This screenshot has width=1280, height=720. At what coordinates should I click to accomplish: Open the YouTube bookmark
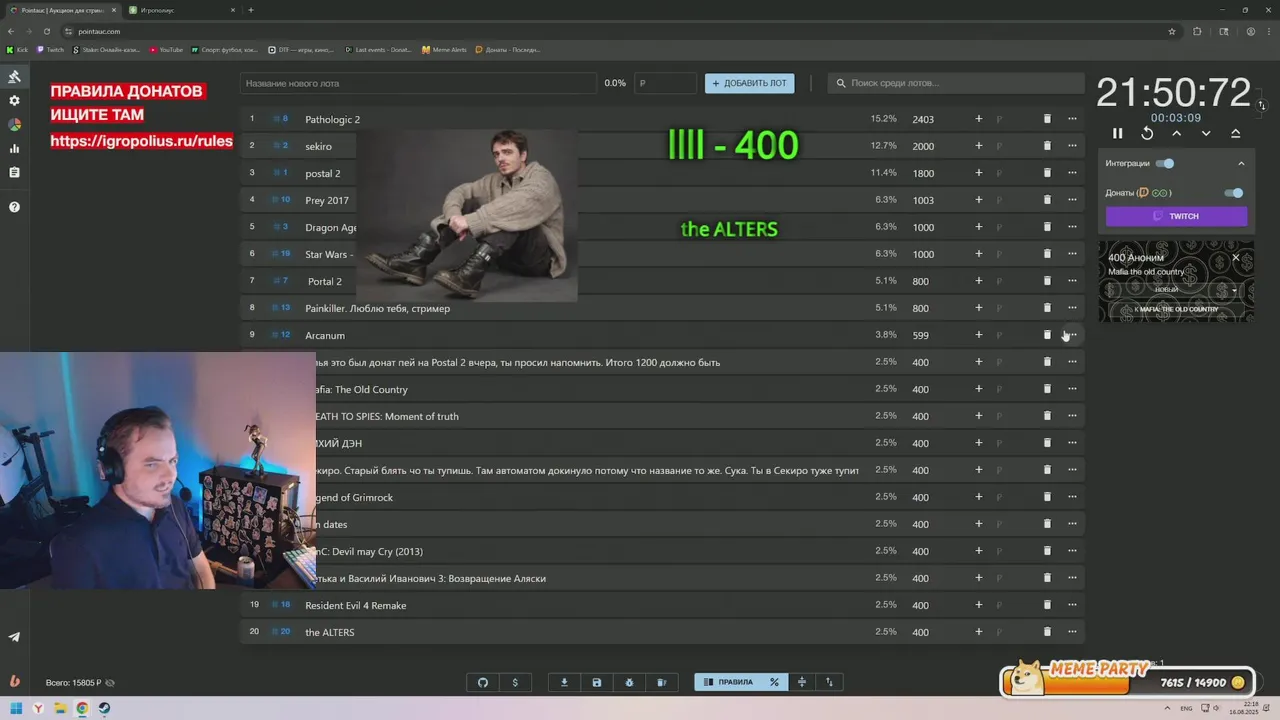(166, 49)
